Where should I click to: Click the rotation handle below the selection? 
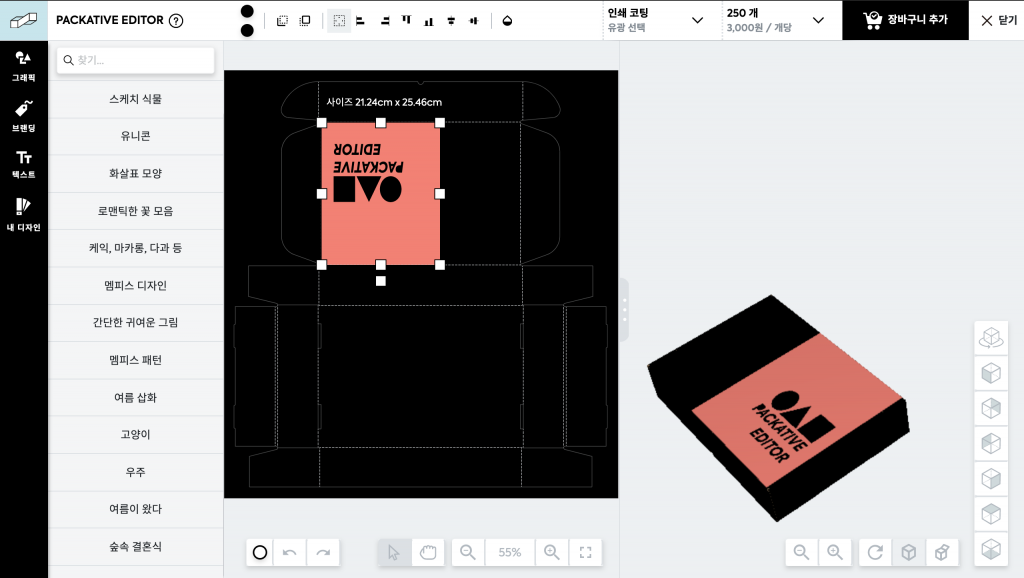point(381,281)
